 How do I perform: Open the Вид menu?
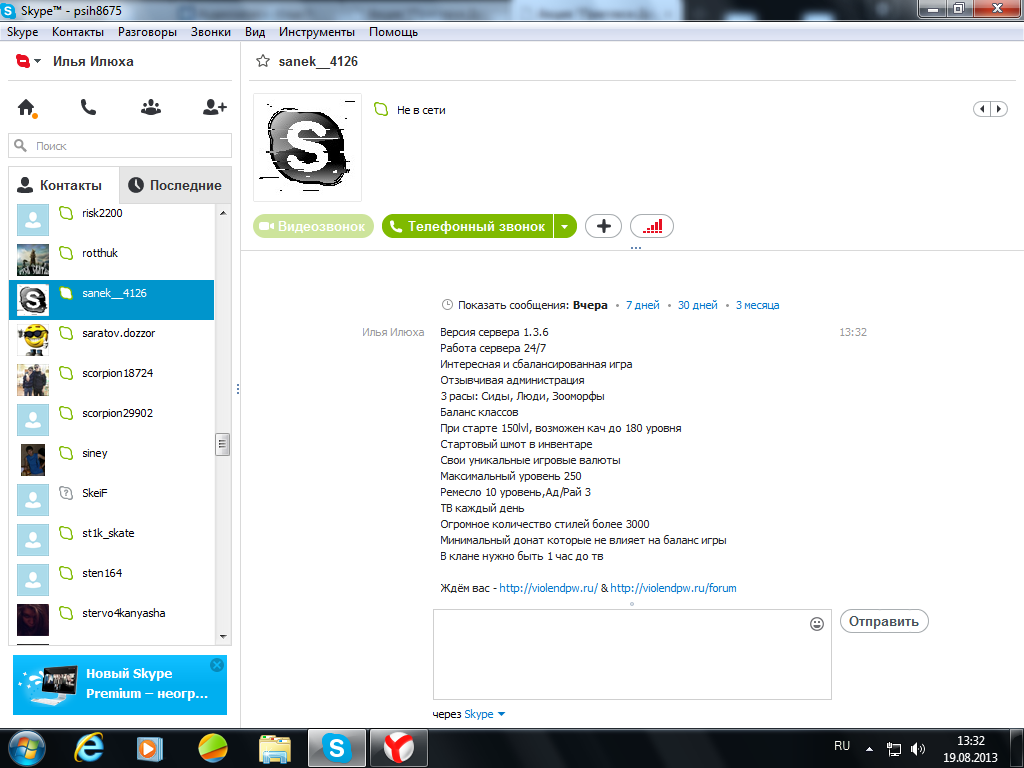coord(255,32)
